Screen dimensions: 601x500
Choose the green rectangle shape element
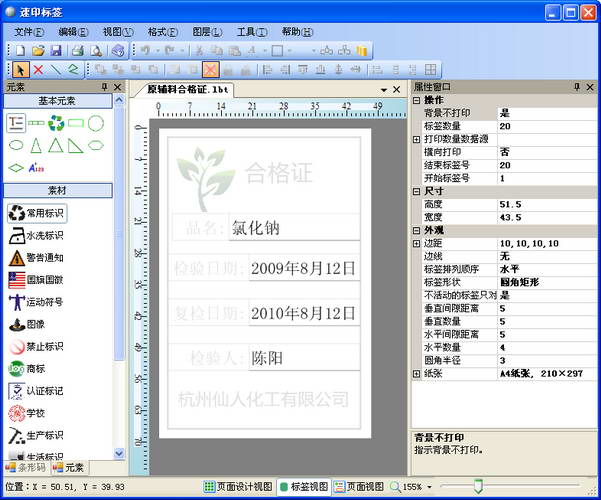pos(76,123)
